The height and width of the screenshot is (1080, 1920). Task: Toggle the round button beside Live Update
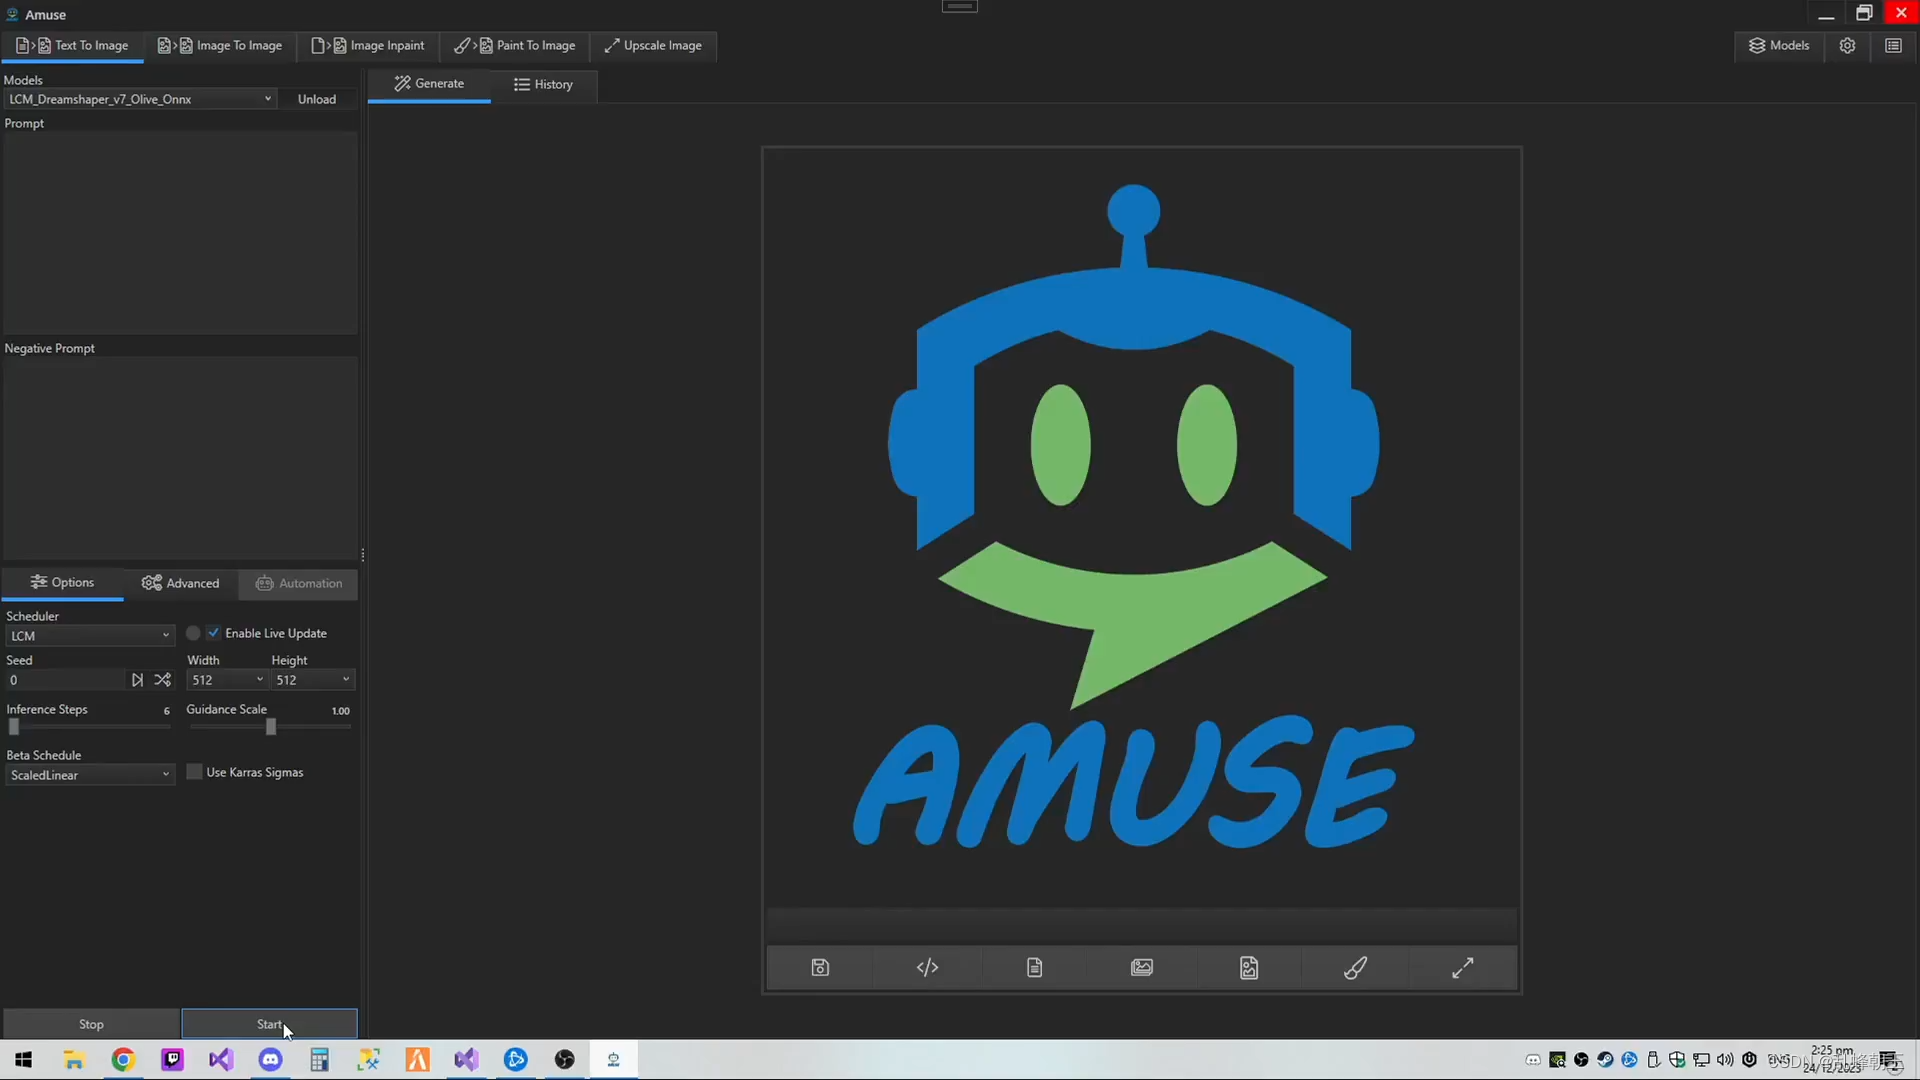pos(193,633)
